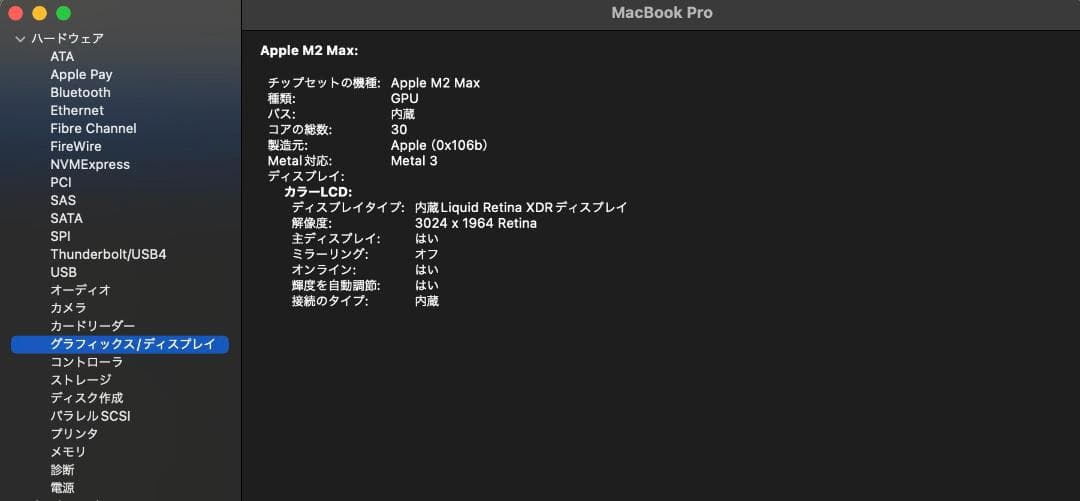This screenshot has width=1080, height=501.
Task: Choose FireWire from the hardware list
Action: [76, 146]
